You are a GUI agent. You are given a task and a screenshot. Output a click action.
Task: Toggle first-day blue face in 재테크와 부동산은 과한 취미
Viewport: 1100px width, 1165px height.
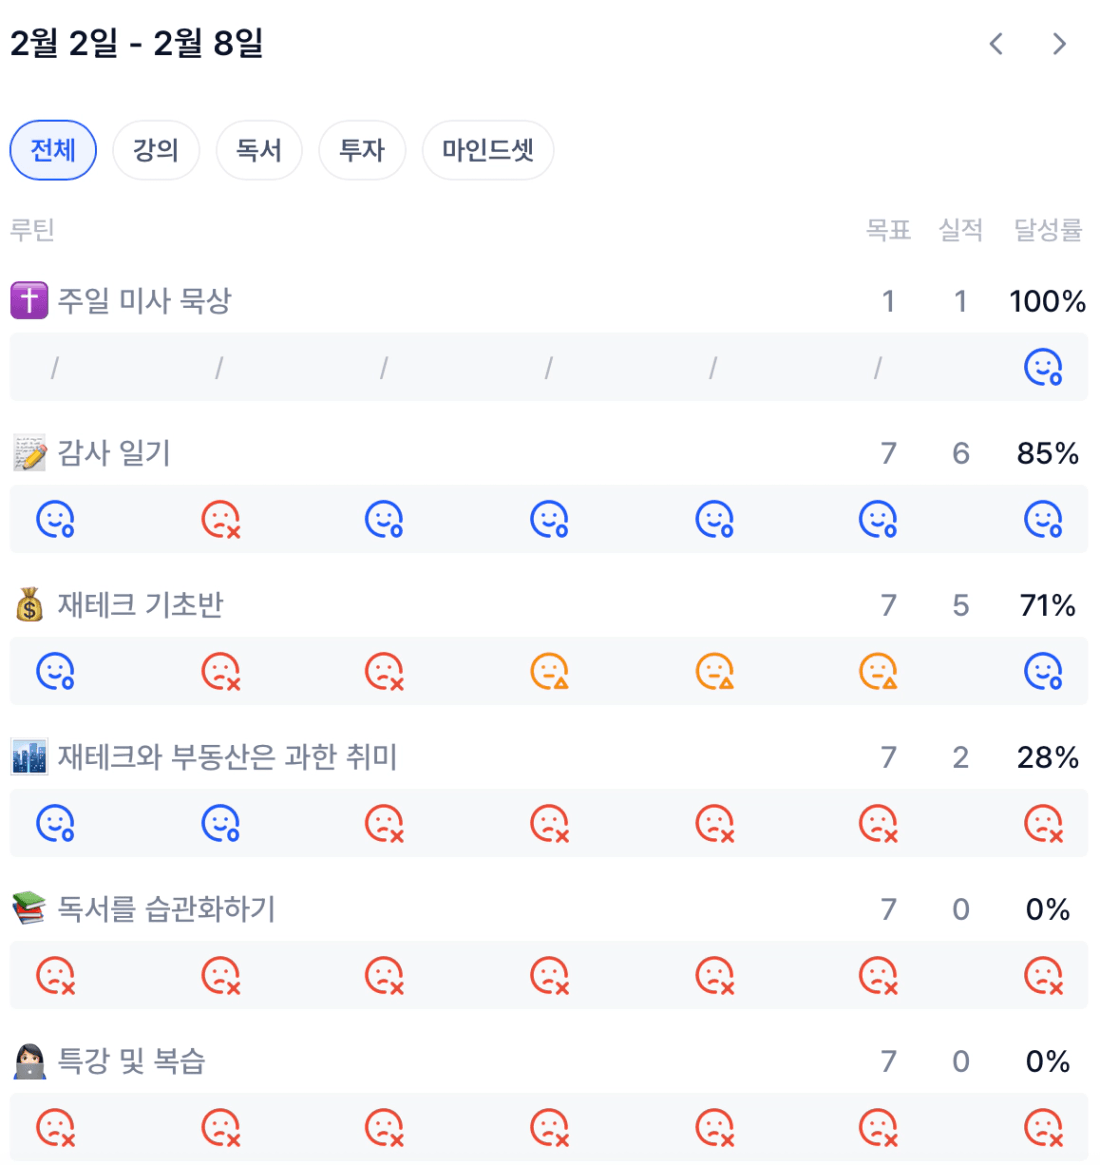(x=56, y=824)
